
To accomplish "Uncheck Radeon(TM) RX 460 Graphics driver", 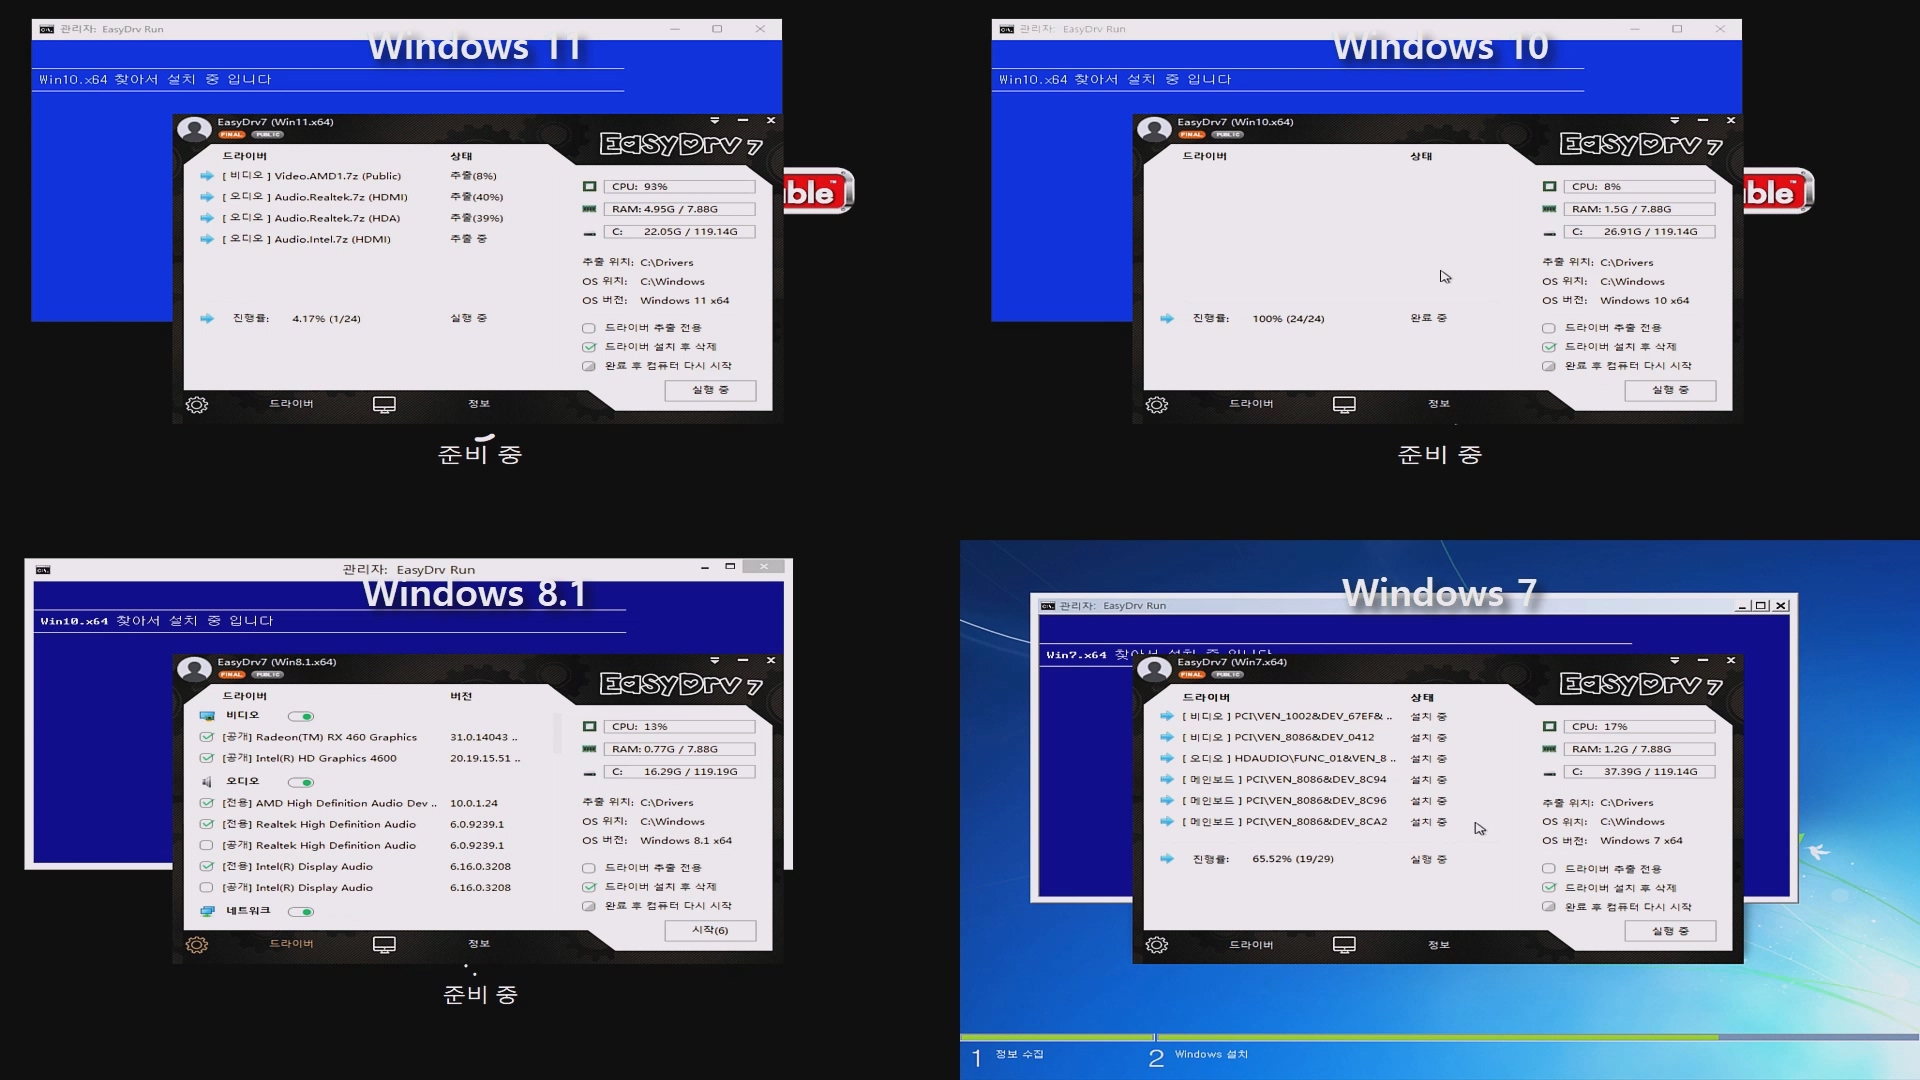I will pyautogui.click(x=206, y=738).
